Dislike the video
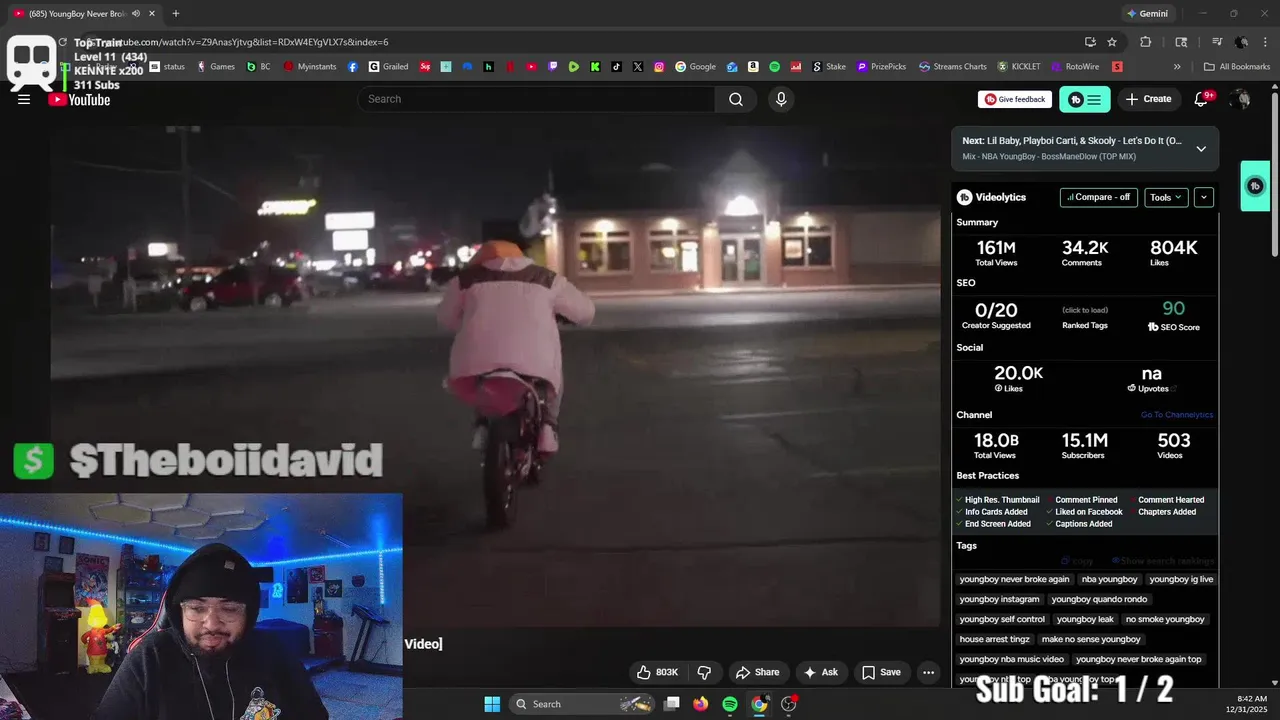Image resolution: width=1280 pixels, height=720 pixels. click(704, 672)
